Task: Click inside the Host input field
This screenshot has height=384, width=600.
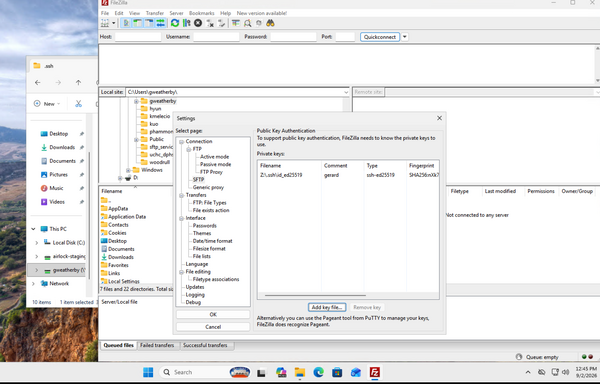Action: [x=138, y=37]
